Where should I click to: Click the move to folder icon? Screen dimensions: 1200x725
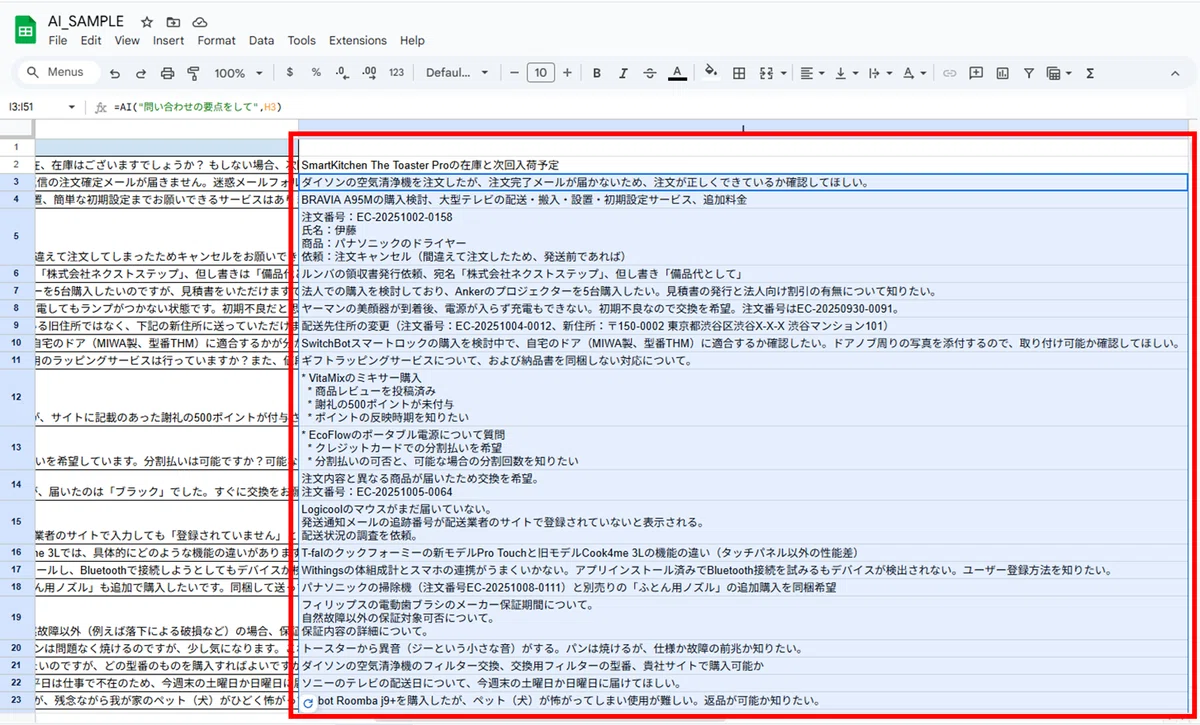coord(174,22)
